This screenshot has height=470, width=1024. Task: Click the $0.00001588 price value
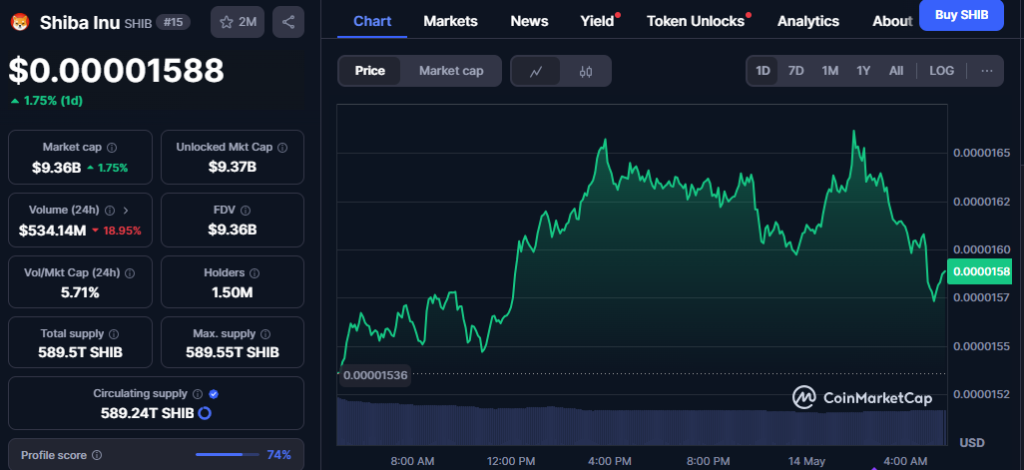click(x=116, y=70)
